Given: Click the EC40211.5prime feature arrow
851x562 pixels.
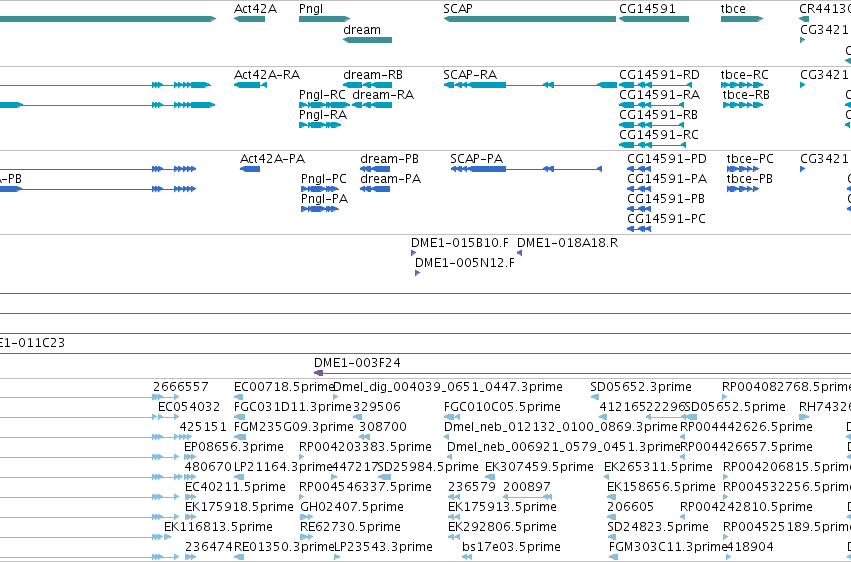Looking at the screenshot, I should pyautogui.click(x=190, y=497).
